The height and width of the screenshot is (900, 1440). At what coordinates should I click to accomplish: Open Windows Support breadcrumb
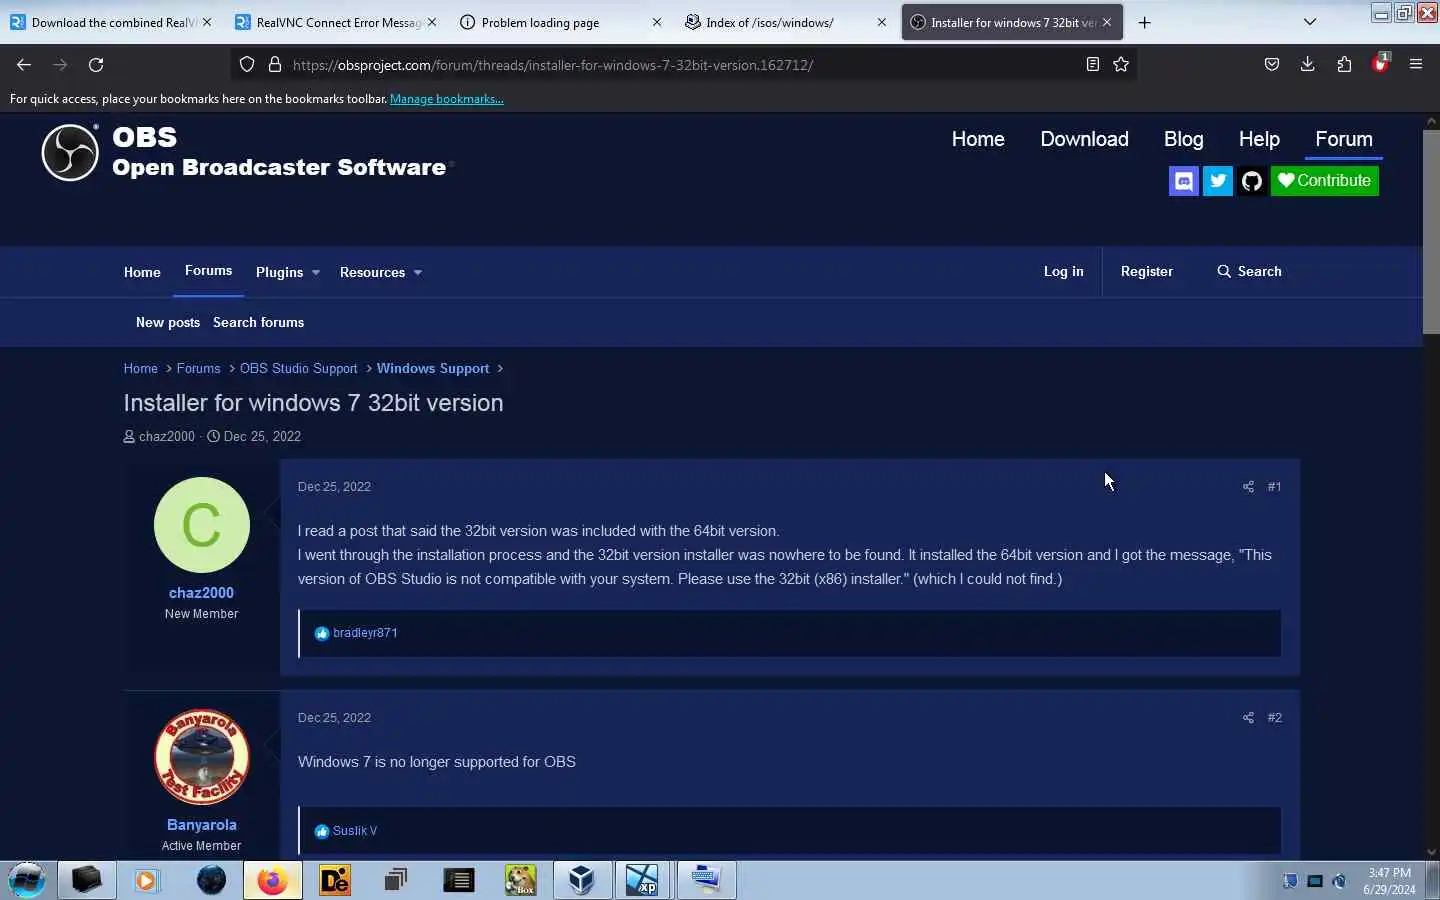(x=433, y=369)
